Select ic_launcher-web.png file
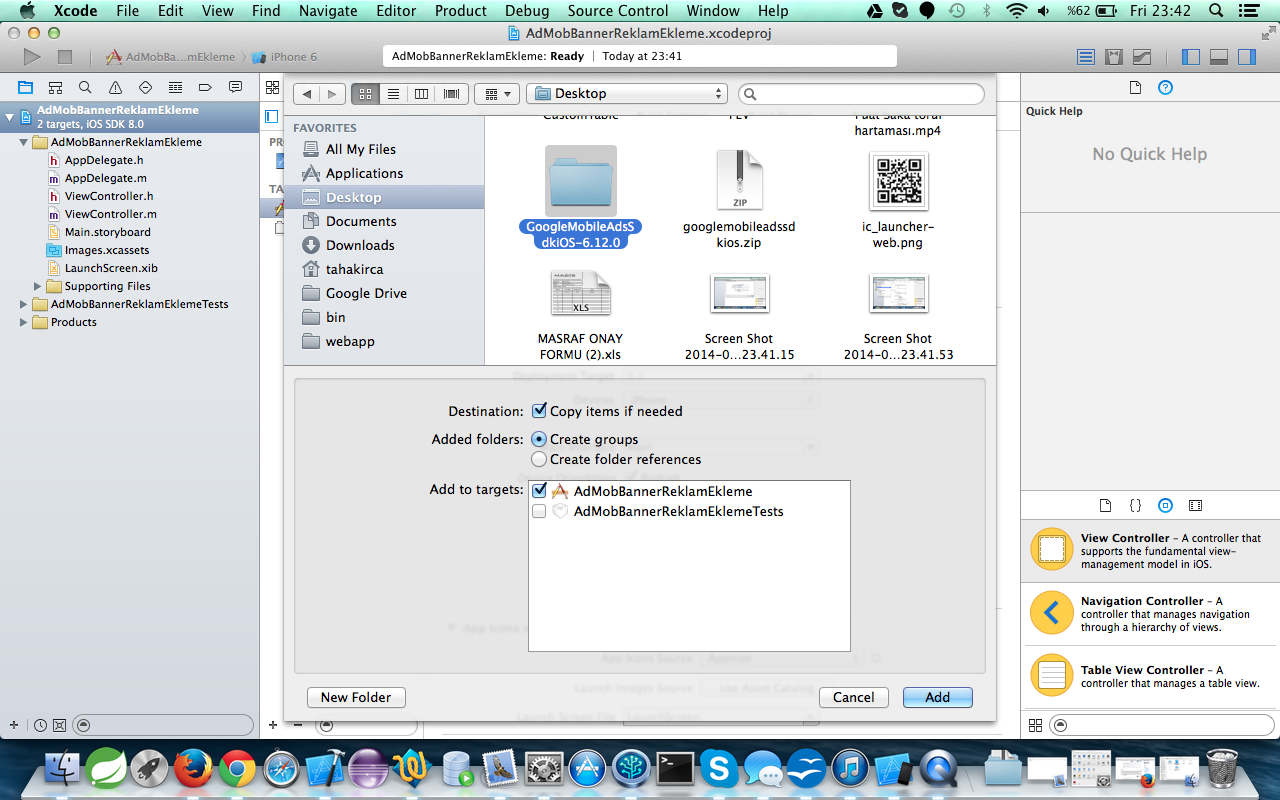The image size is (1280, 800). (x=898, y=199)
